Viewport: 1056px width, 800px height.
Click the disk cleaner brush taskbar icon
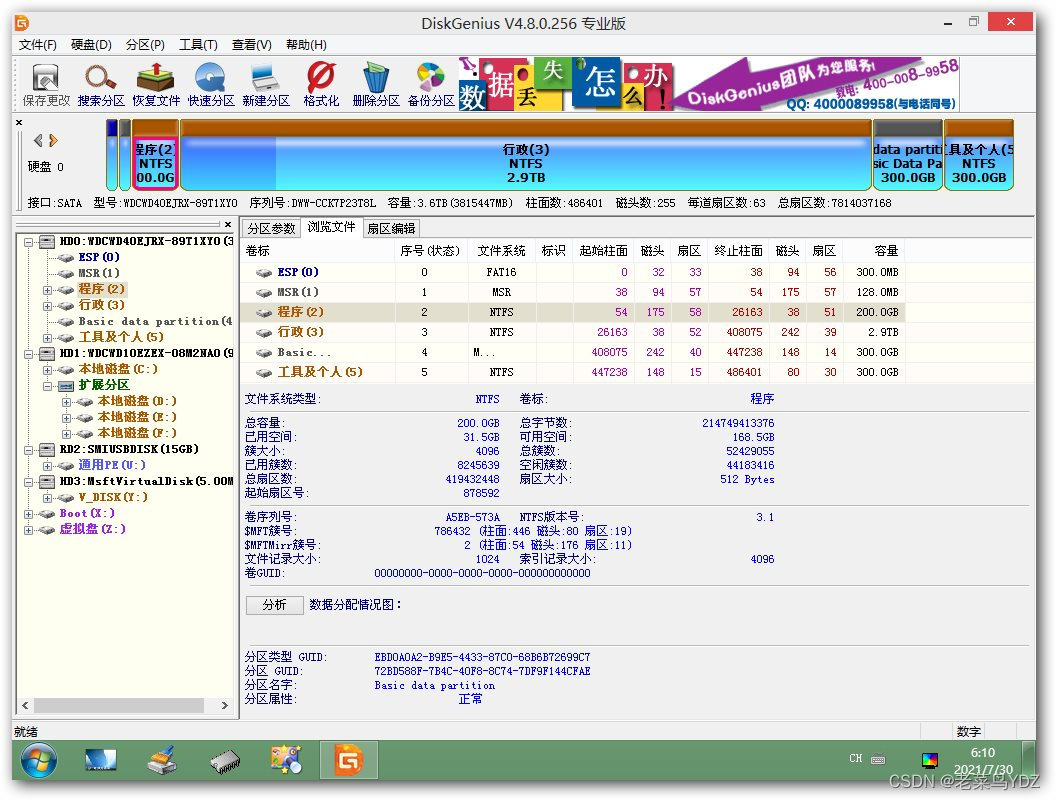[162, 760]
